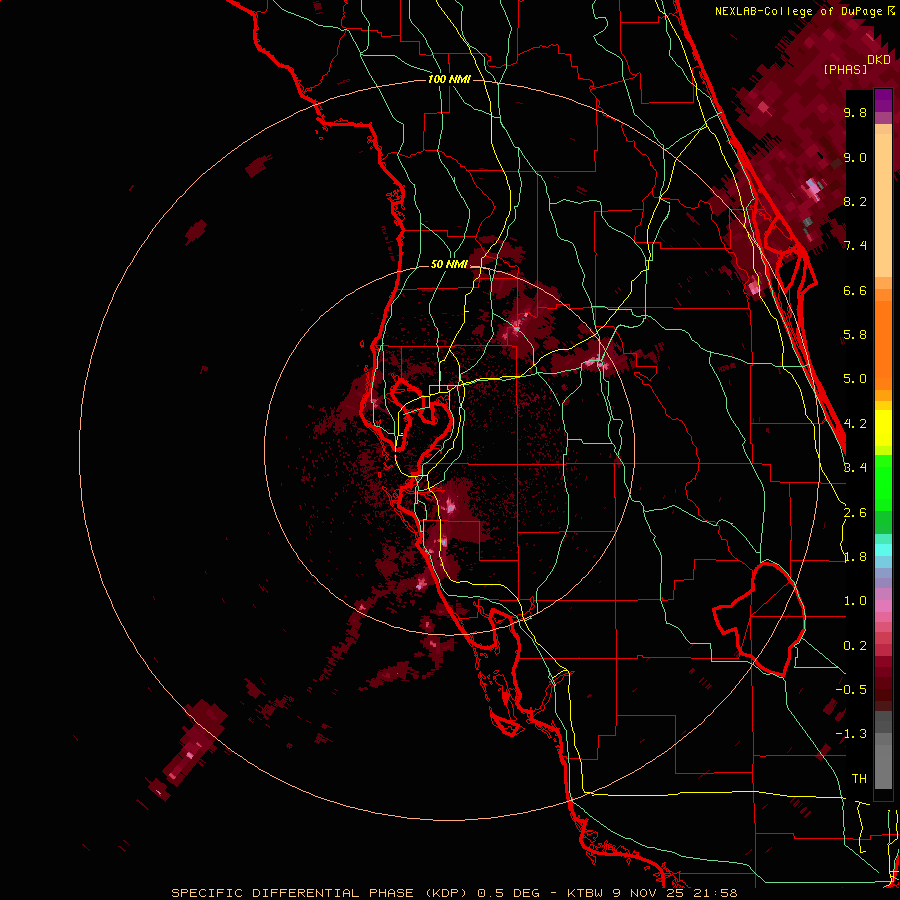
Task: Pick the 5.0 legend value
Action: pyautogui.click(x=855, y=379)
